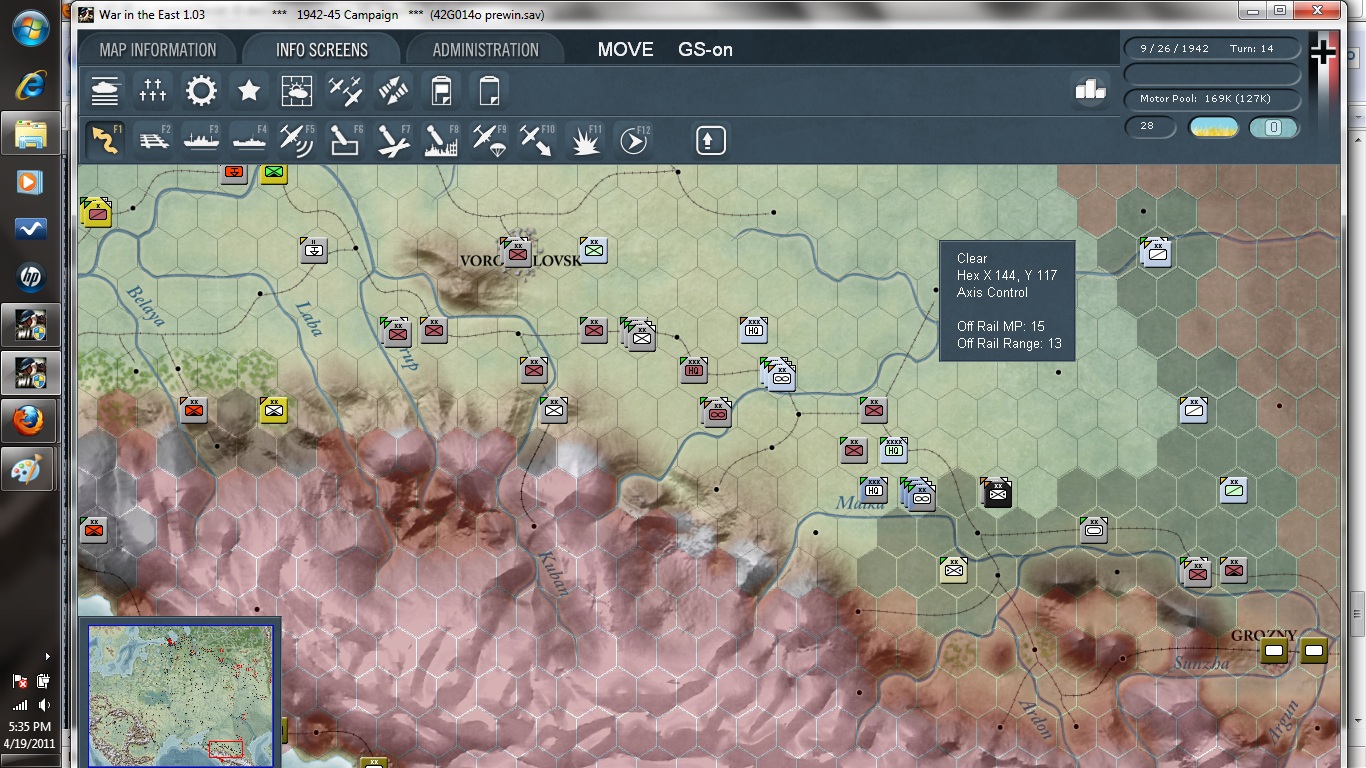1366x768 pixels.
Task: Select the F1 move mode icon
Action: coord(105,140)
